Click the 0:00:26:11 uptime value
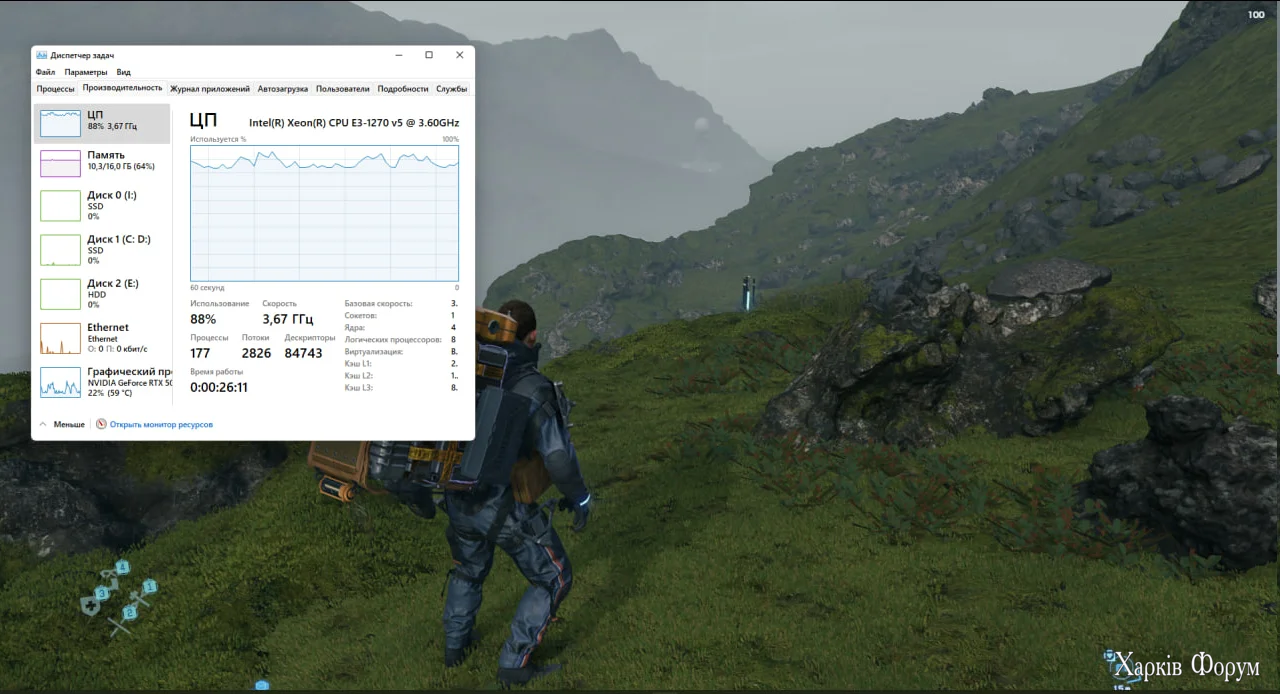Image resolution: width=1280 pixels, height=694 pixels. [x=219, y=387]
